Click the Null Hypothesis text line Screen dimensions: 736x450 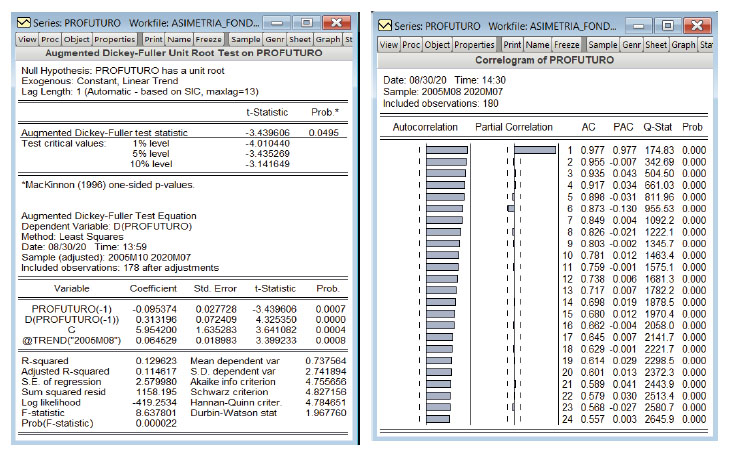point(123,70)
